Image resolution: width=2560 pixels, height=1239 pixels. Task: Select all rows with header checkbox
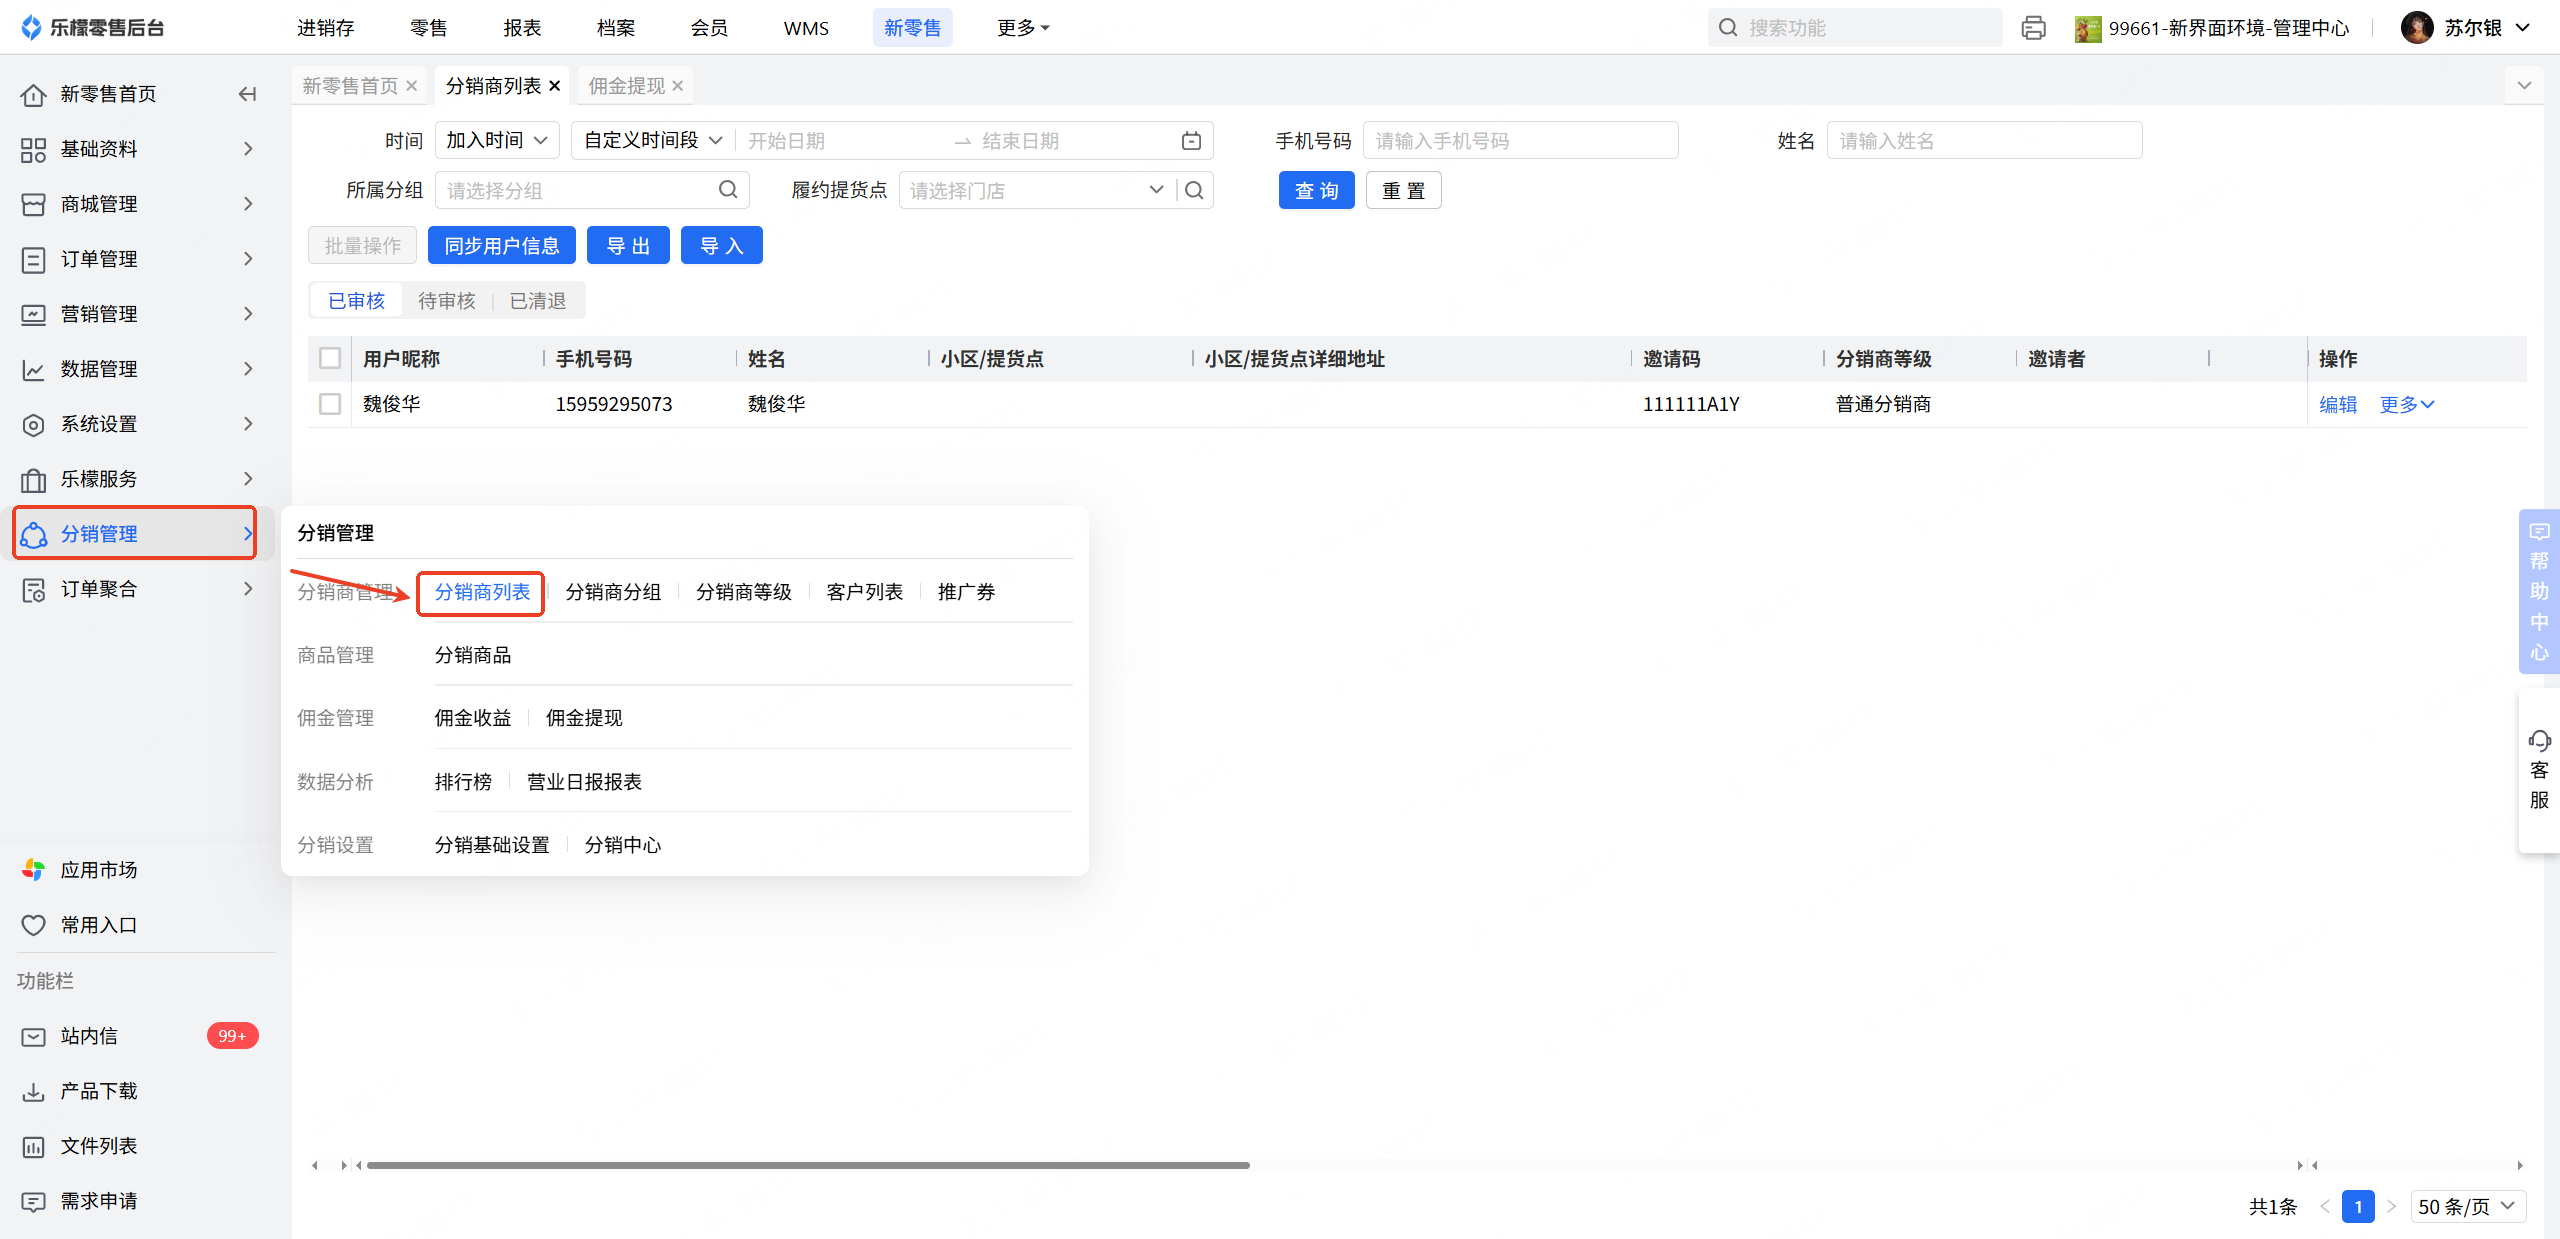pyautogui.click(x=330, y=358)
